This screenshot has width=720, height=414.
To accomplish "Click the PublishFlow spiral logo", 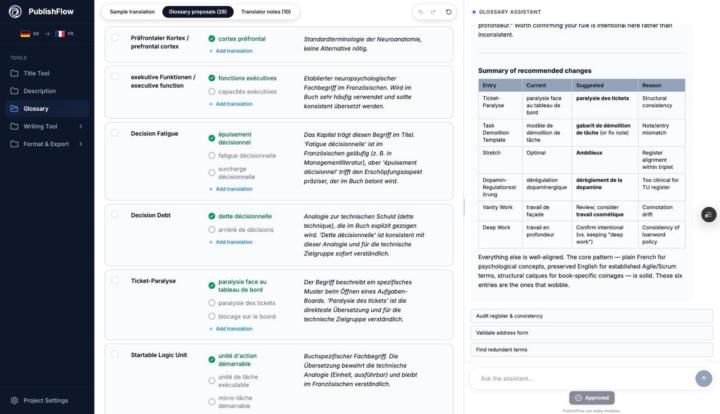I will pos(15,11).
